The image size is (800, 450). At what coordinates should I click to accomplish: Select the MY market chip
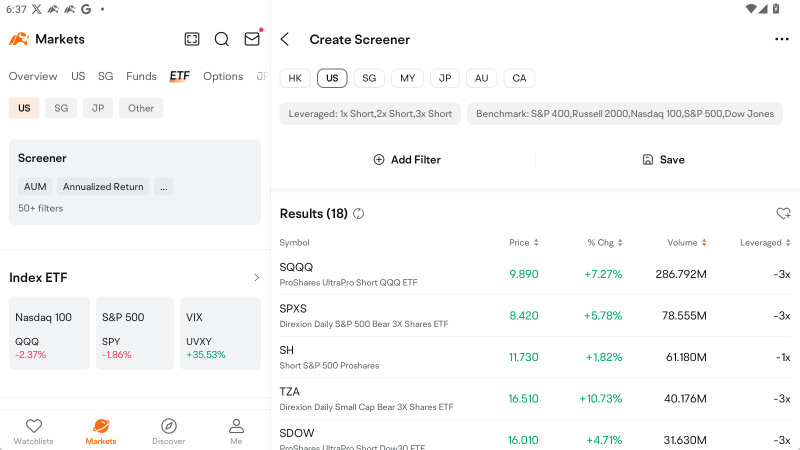(x=407, y=78)
